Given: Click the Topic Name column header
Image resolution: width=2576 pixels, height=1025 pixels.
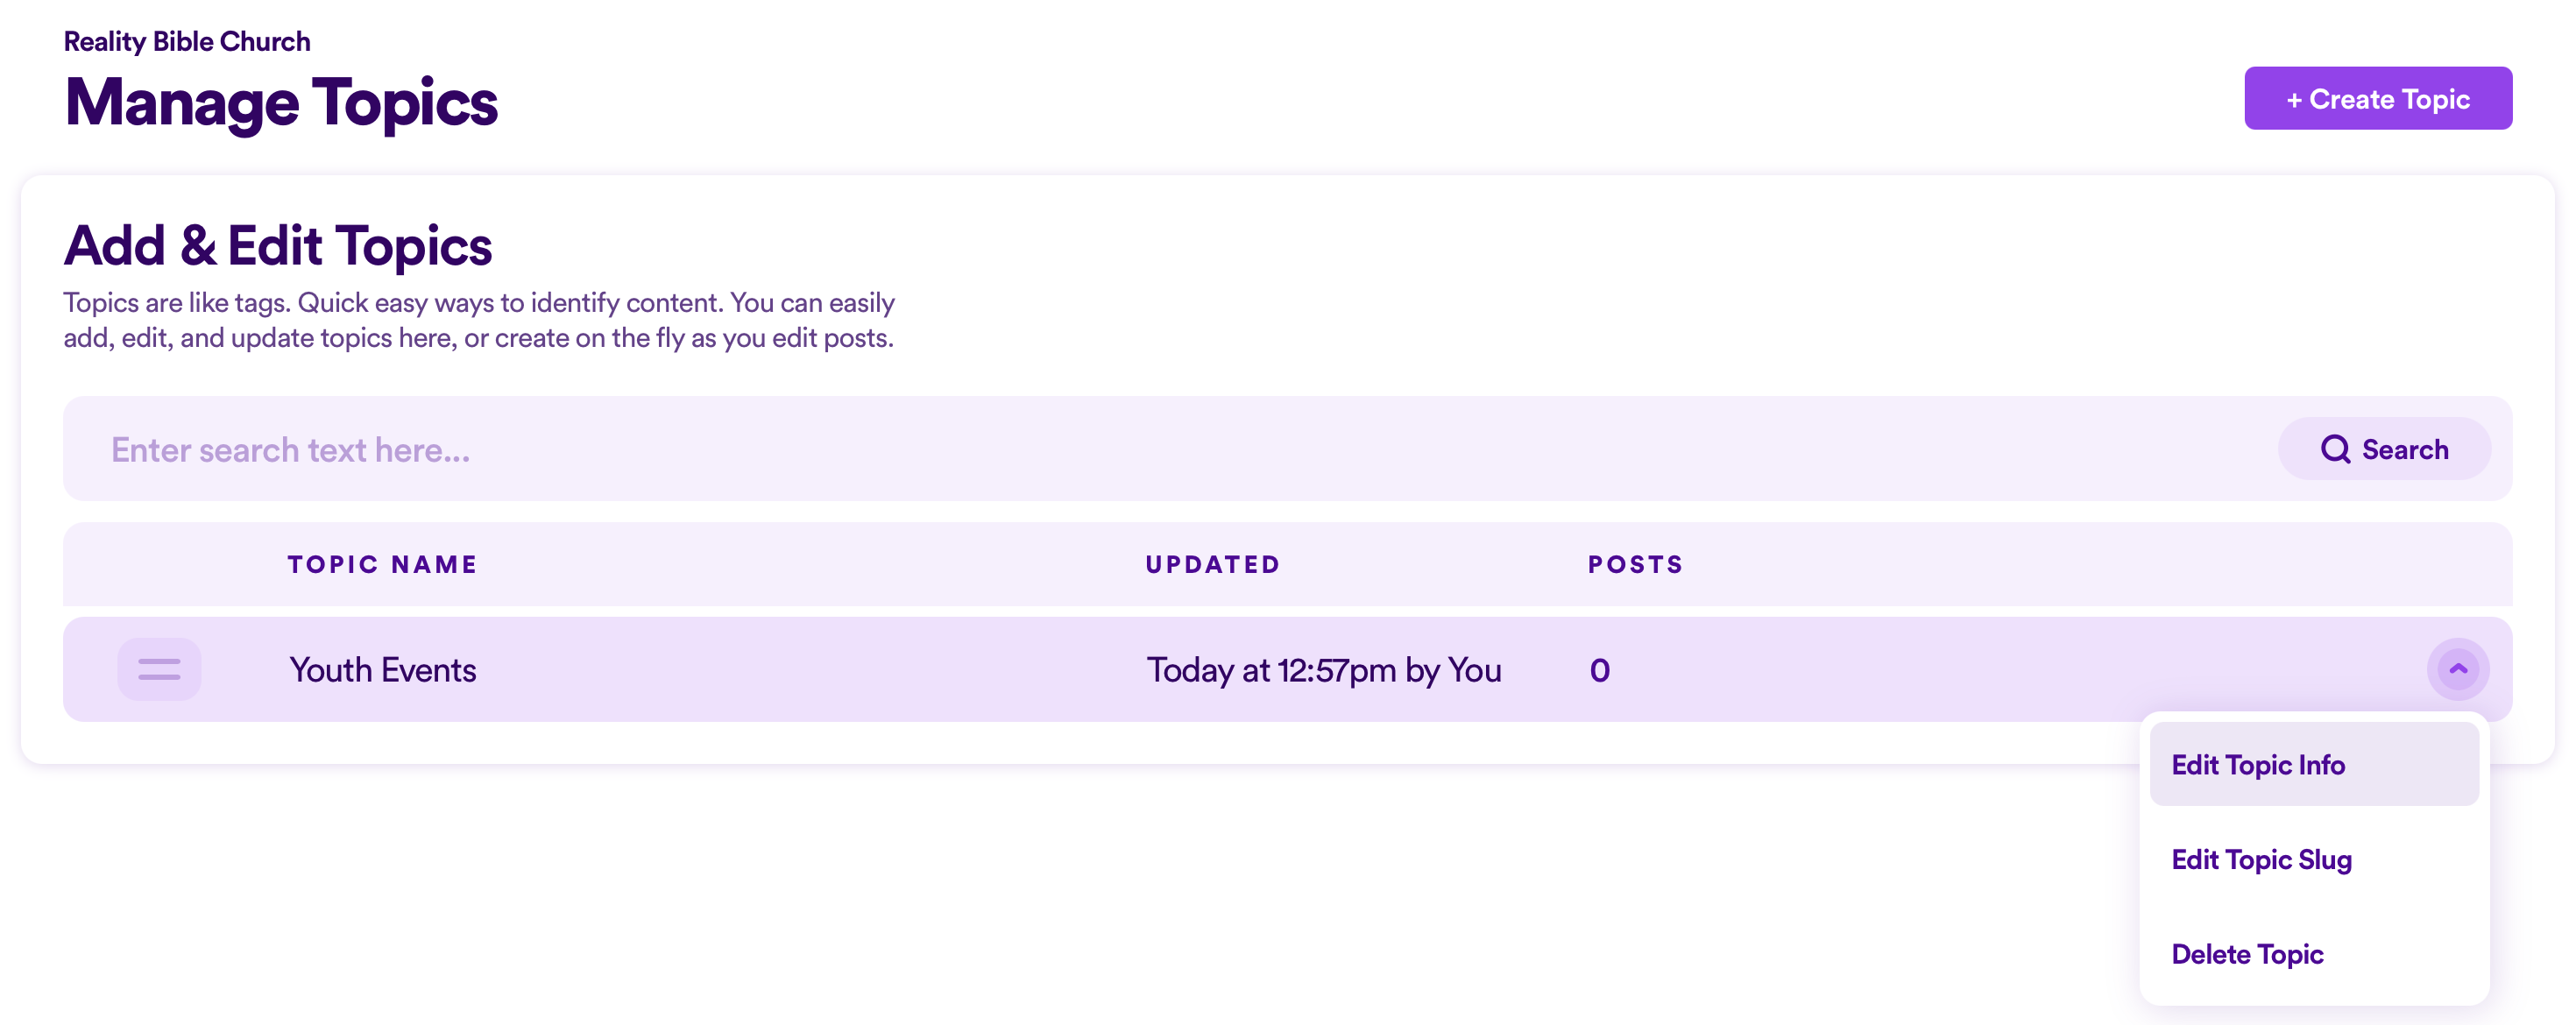Looking at the screenshot, I should click(x=382, y=564).
